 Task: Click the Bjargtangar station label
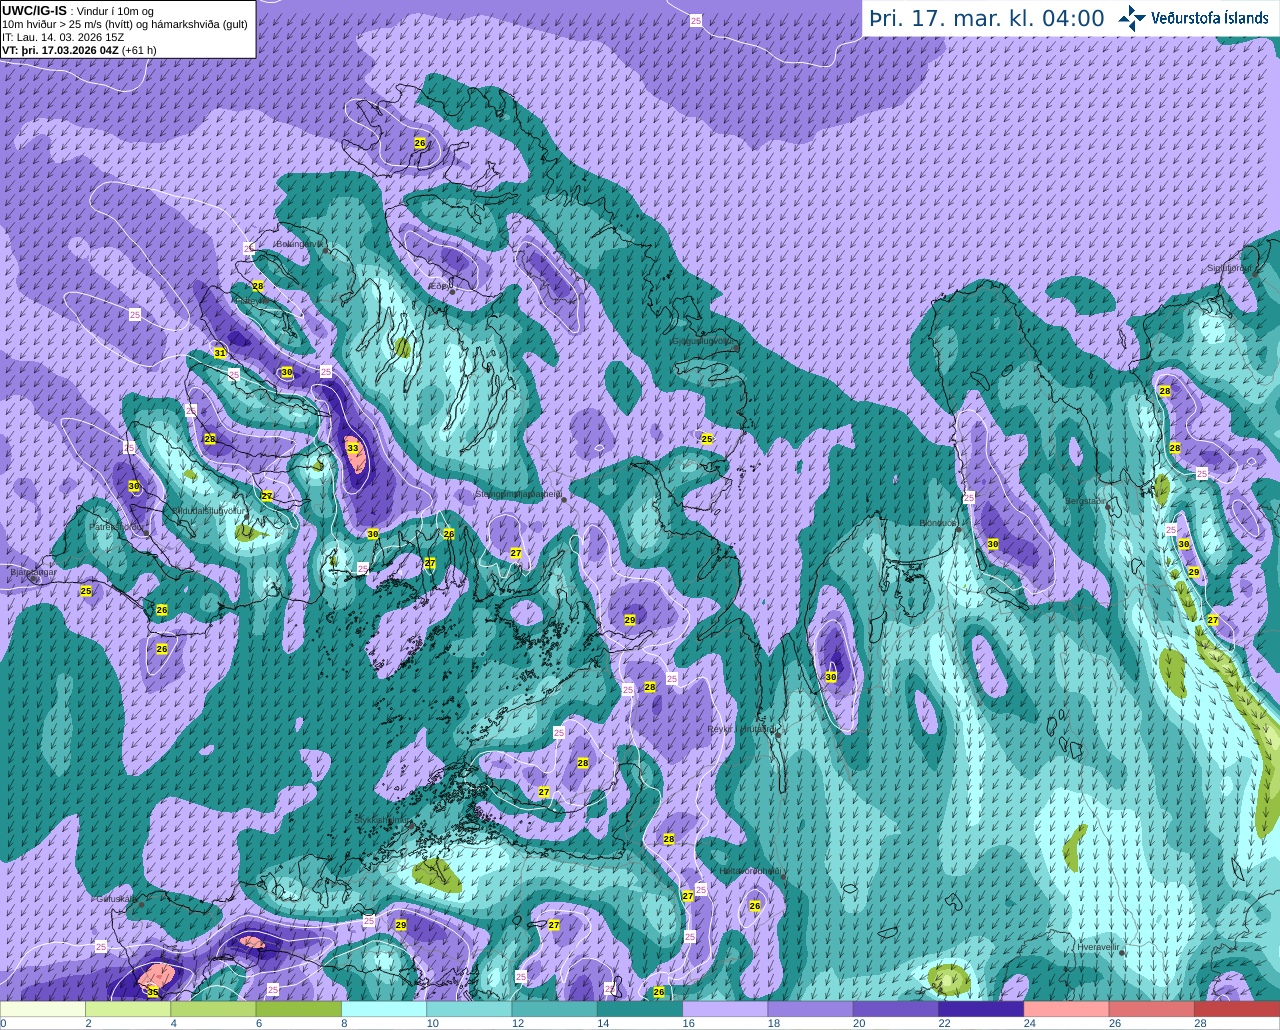tap(33, 573)
